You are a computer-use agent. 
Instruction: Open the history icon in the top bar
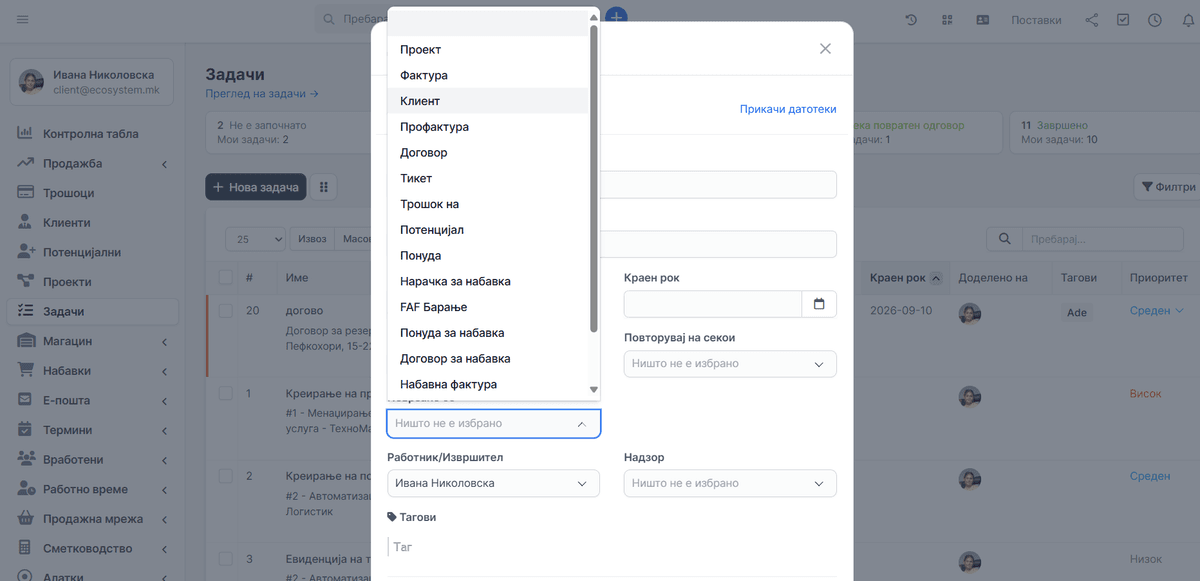[912, 20]
